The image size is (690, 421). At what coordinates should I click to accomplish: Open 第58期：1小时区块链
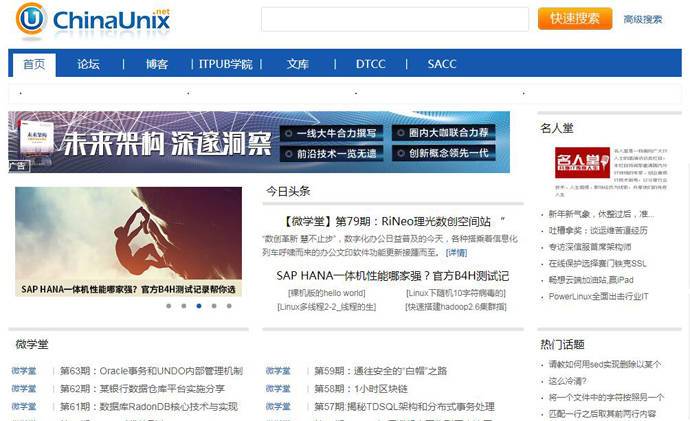pos(361,389)
